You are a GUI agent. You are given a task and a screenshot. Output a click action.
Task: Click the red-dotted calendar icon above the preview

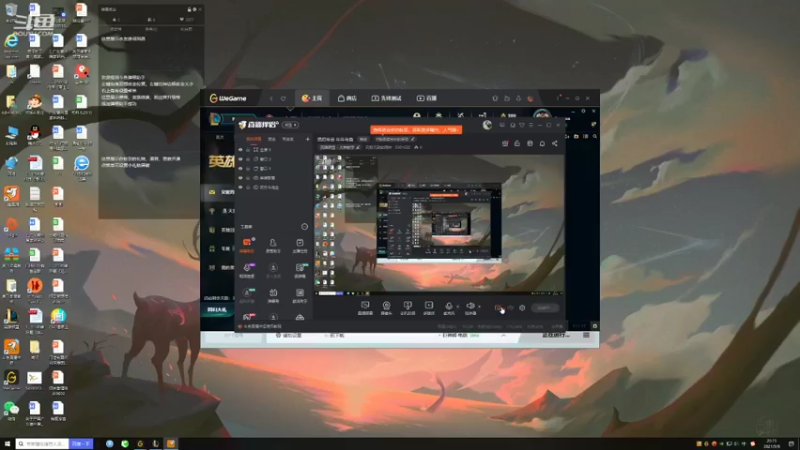505,143
